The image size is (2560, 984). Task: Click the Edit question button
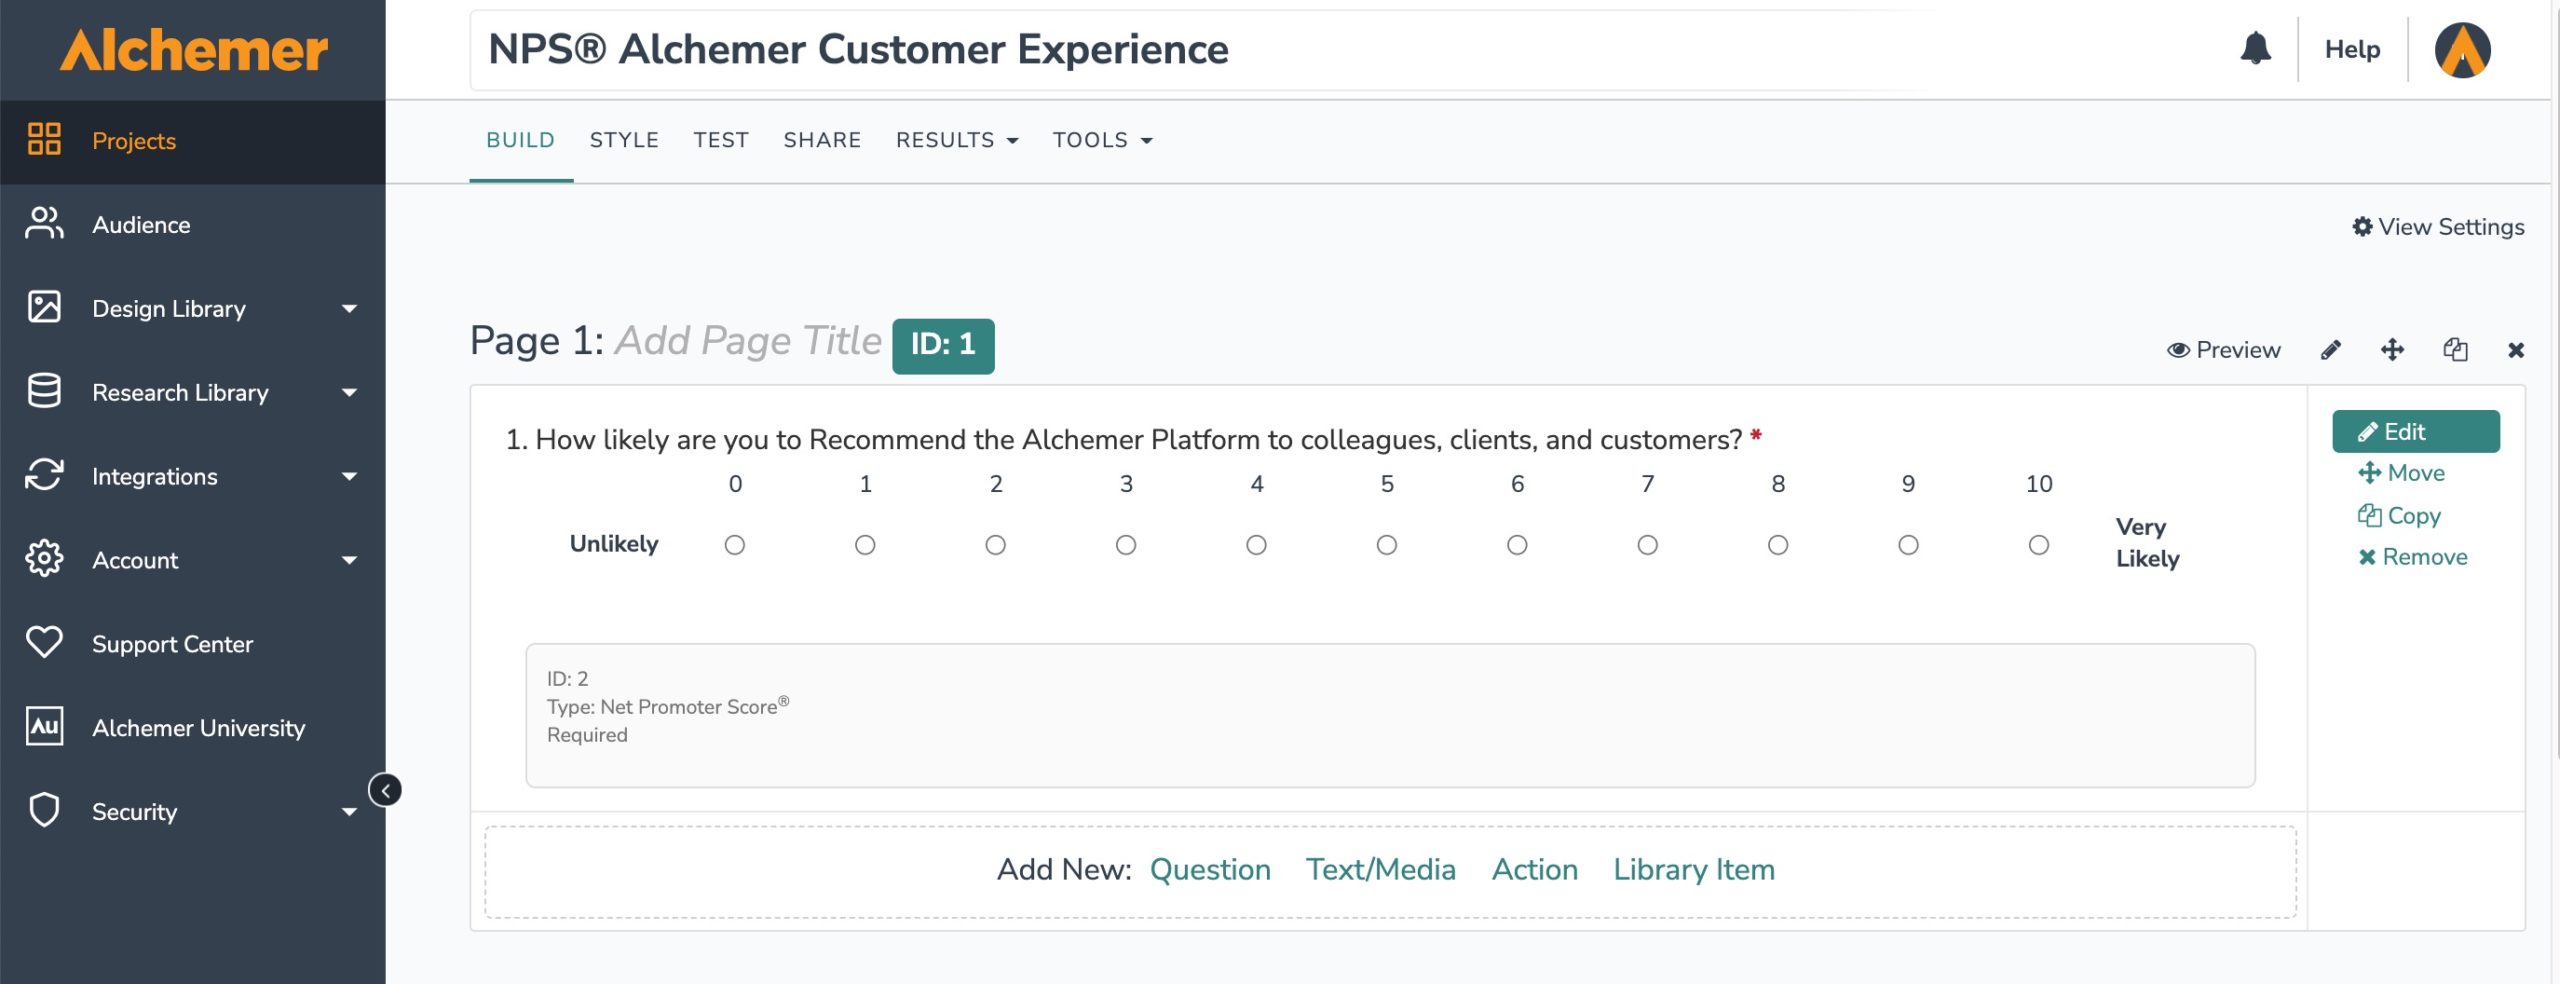pos(2415,432)
